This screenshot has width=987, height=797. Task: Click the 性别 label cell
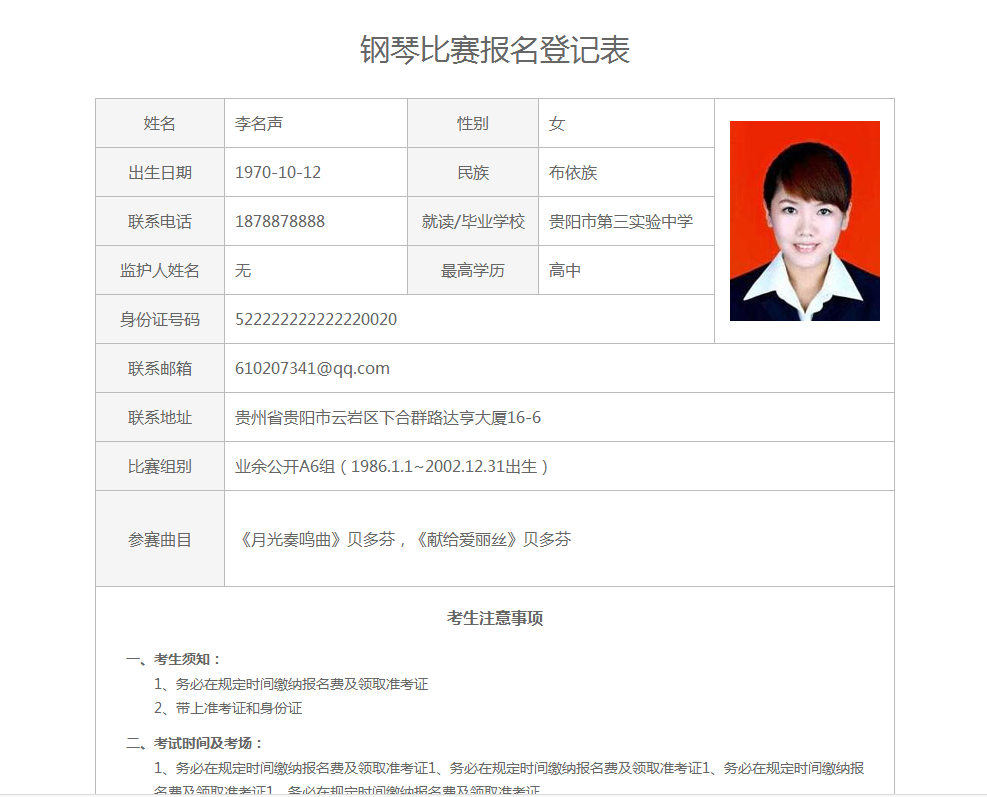click(473, 123)
